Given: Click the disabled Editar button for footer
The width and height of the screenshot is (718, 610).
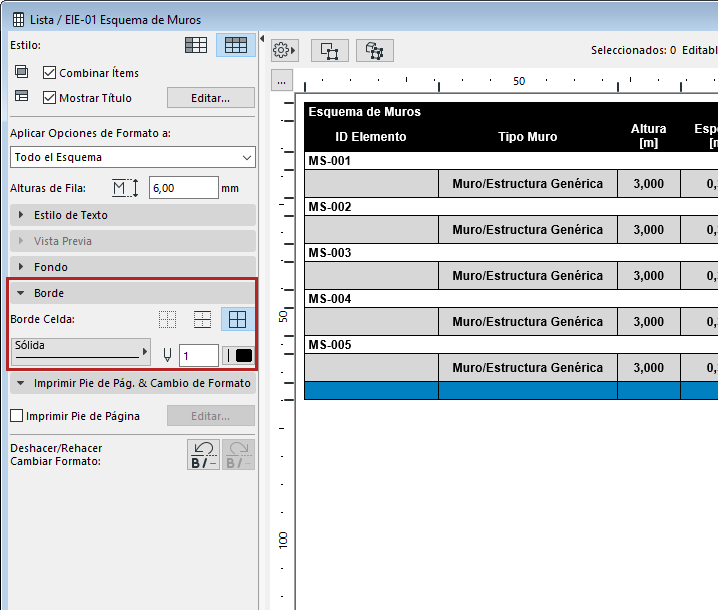Looking at the screenshot, I should (x=211, y=415).
